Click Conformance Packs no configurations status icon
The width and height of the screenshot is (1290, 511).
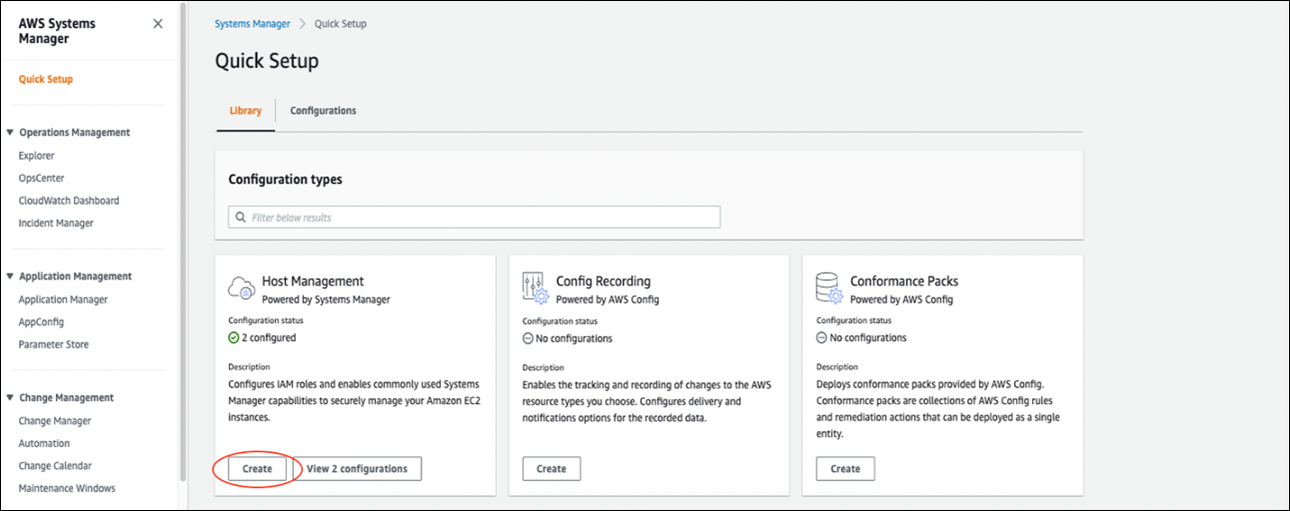(822, 338)
